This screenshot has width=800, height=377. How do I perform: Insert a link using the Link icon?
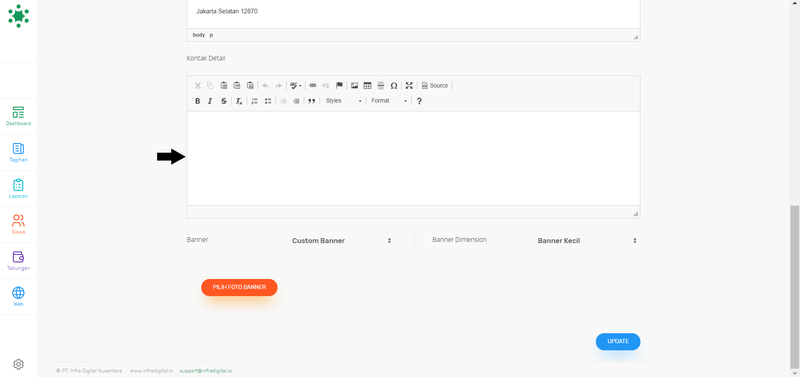pos(313,86)
